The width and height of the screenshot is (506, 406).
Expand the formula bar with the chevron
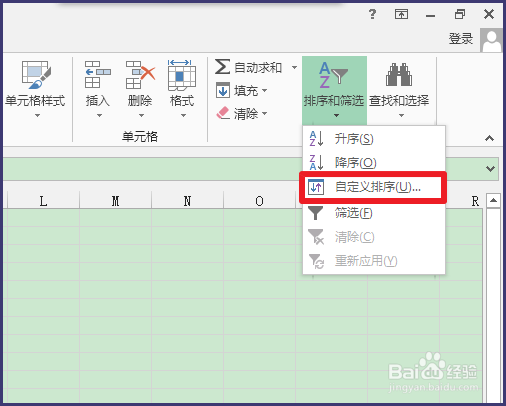(x=490, y=169)
